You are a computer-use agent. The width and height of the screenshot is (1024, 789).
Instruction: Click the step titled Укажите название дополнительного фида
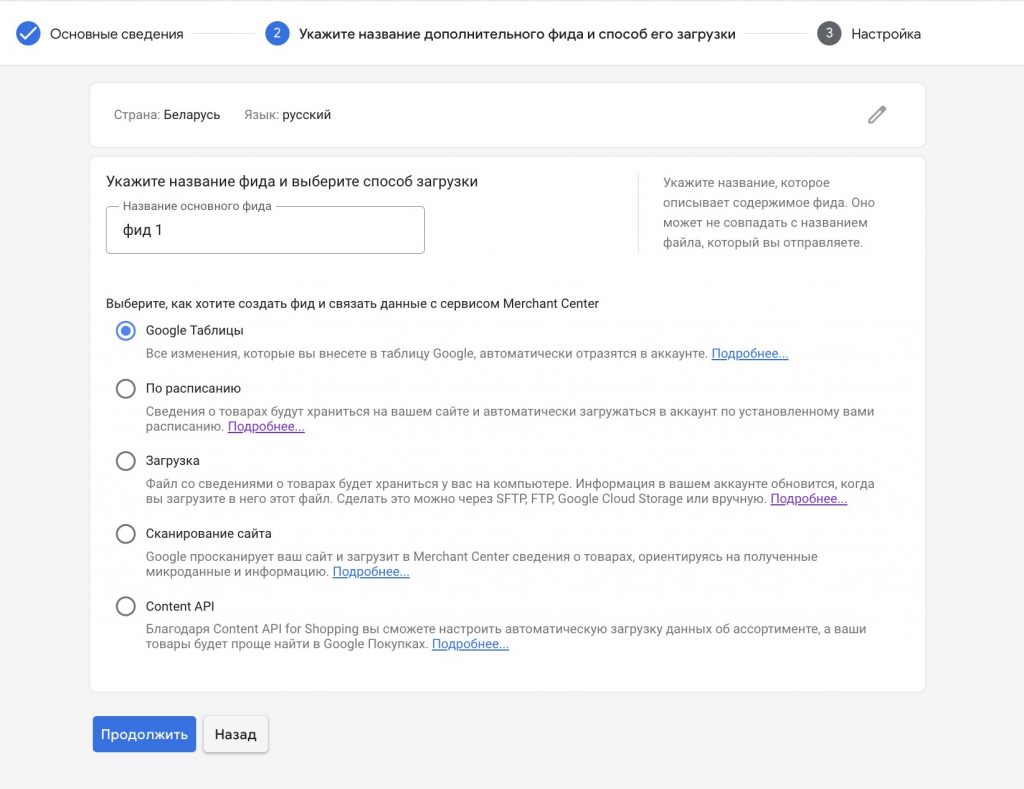(517, 34)
